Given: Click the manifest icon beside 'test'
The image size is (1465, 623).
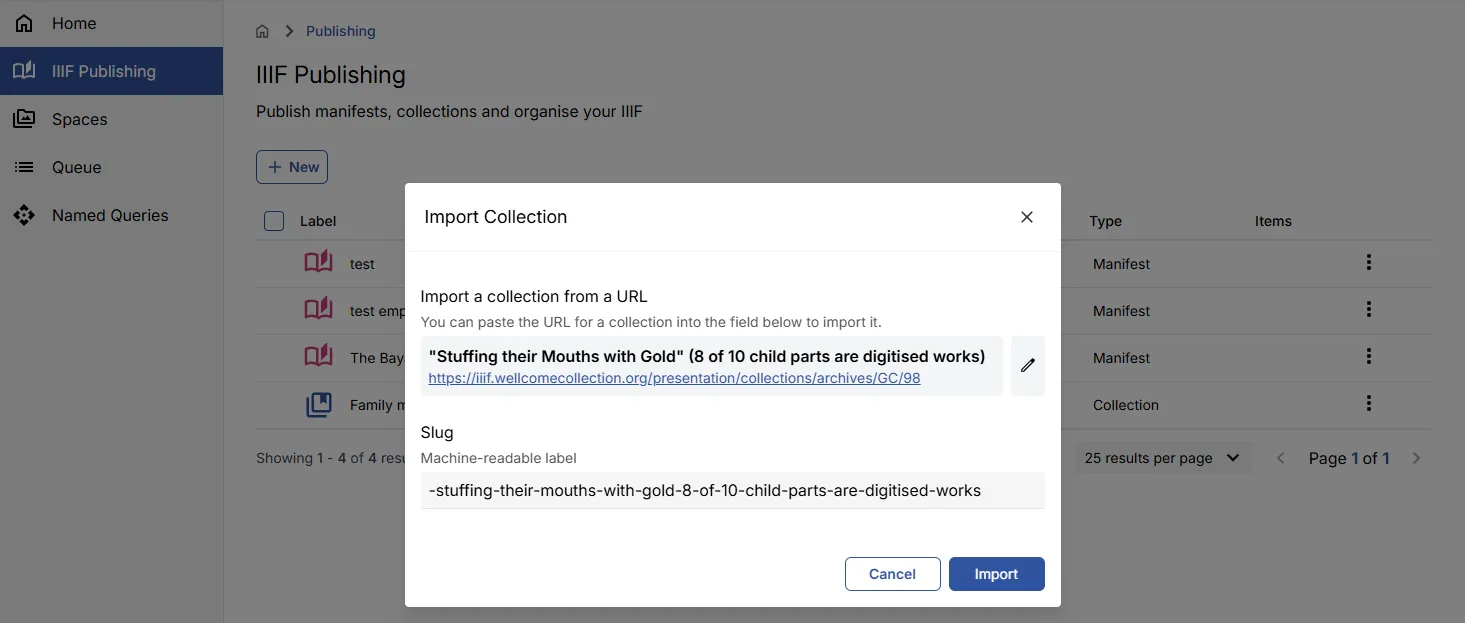Looking at the screenshot, I should tap(318, 260).
